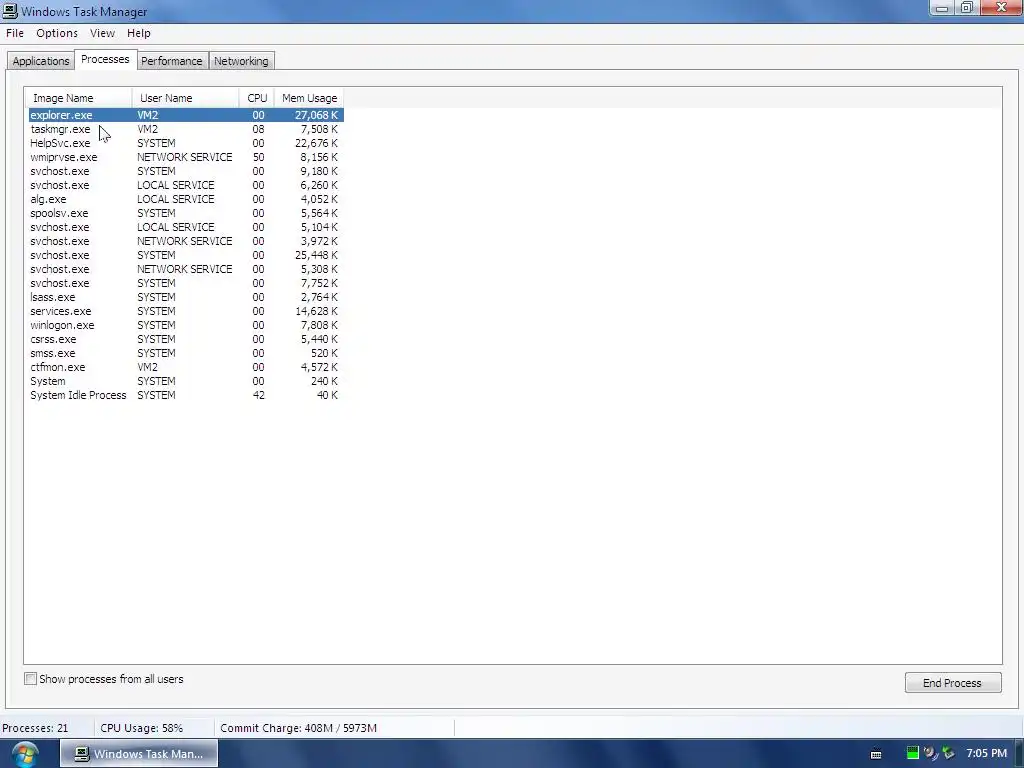Sort by CPU column header
This screenshot has height=768, width=1024.
coord(257,98)
